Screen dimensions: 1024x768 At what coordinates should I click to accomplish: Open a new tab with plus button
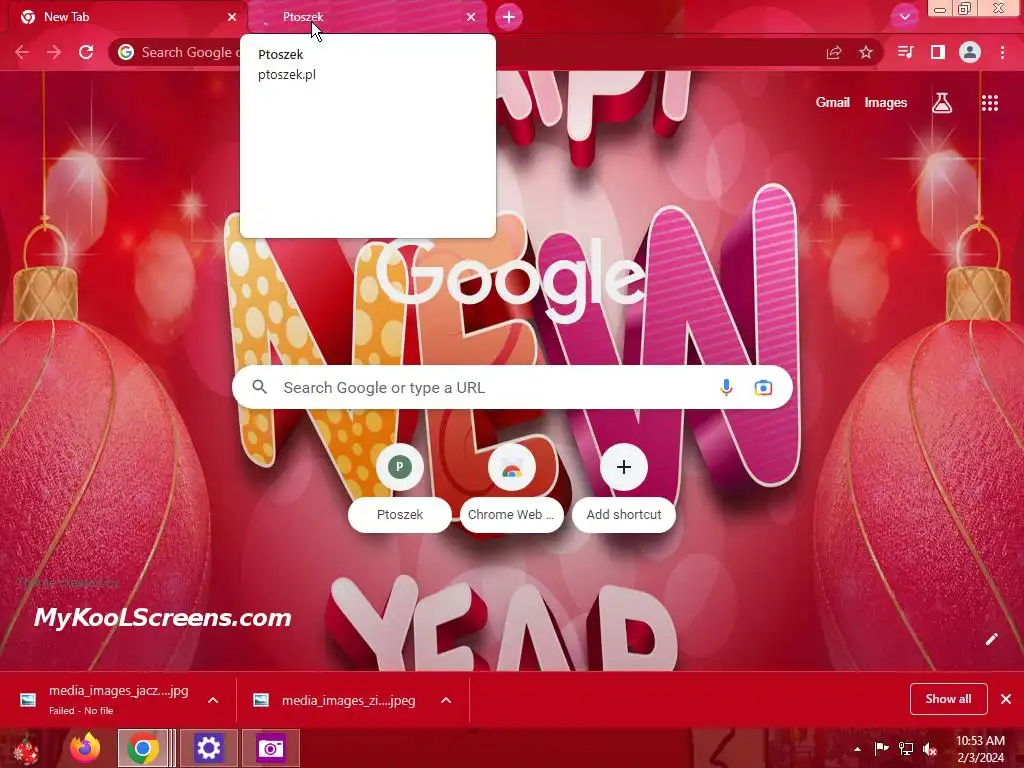pyautogui.click(x=509, y=17)
